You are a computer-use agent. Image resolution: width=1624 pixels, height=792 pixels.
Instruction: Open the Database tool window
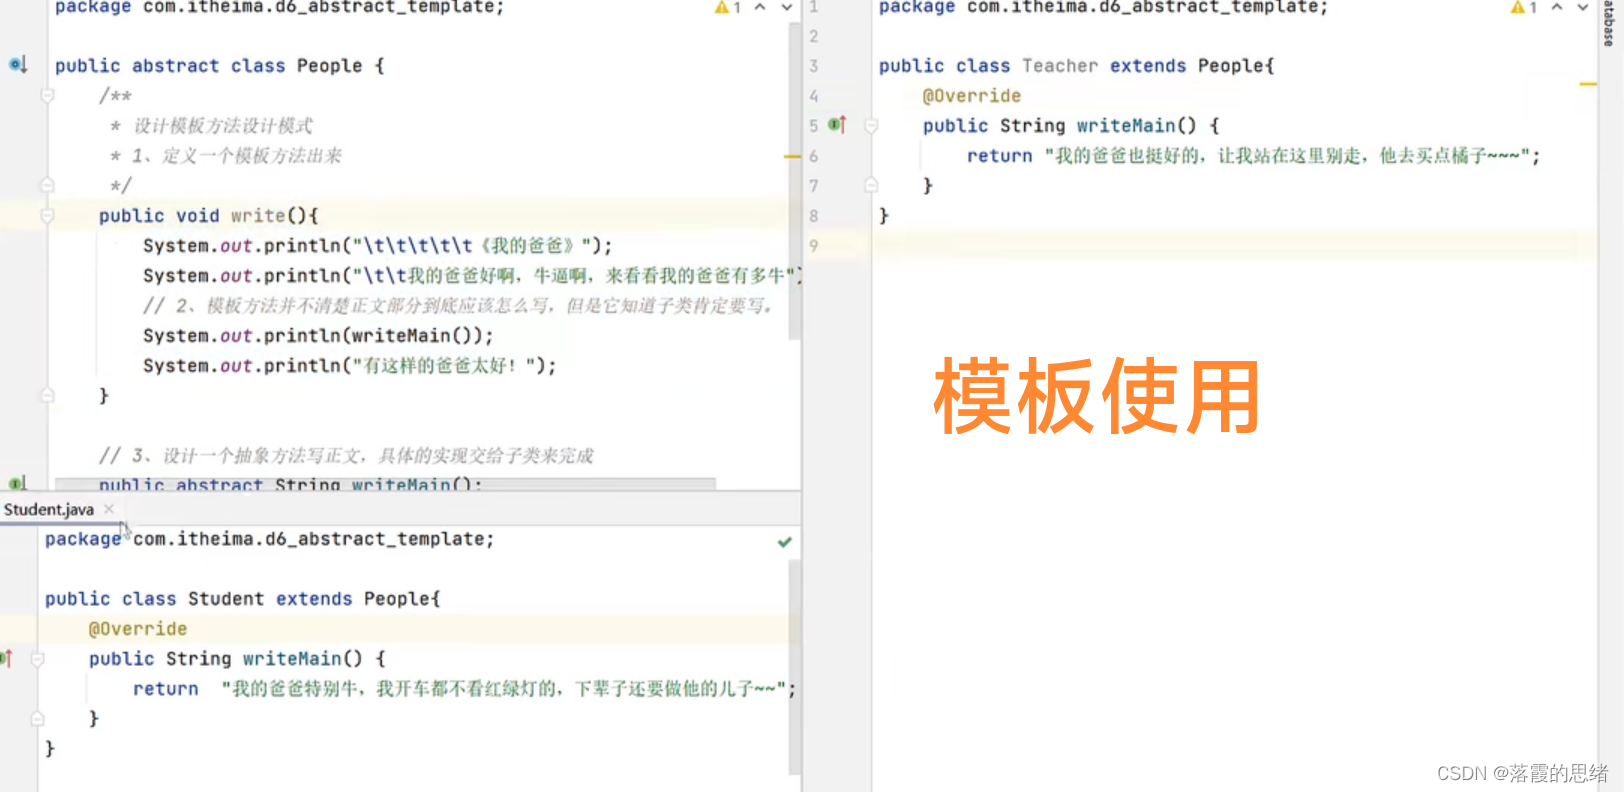click(1608, 24)
